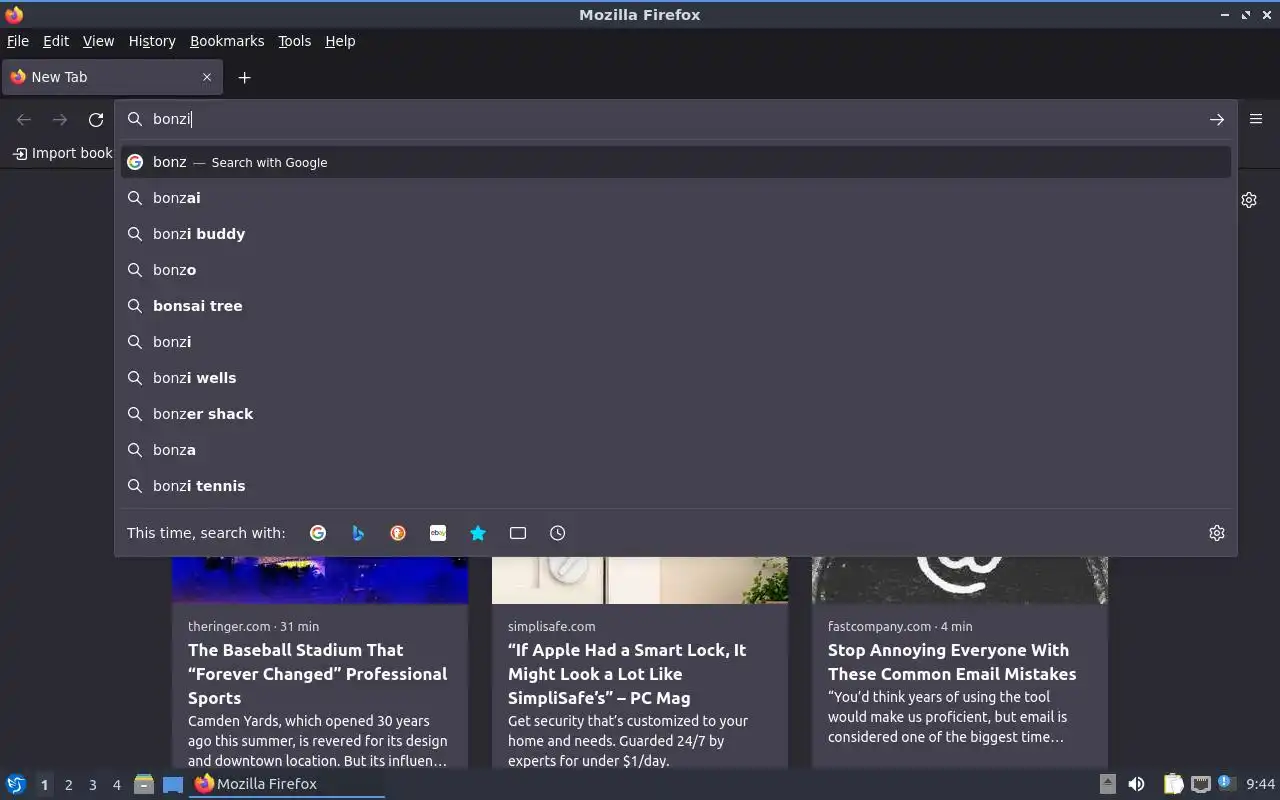Open the Edit menu
Image resolution: width=1280 pixels, height=800 pixels.
pyautogui.click(x=56, y=41)
